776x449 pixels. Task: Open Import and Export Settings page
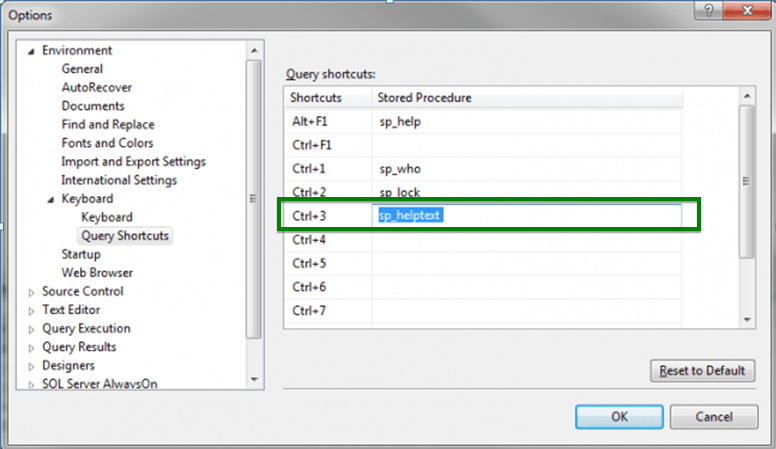tap(133, 162)
